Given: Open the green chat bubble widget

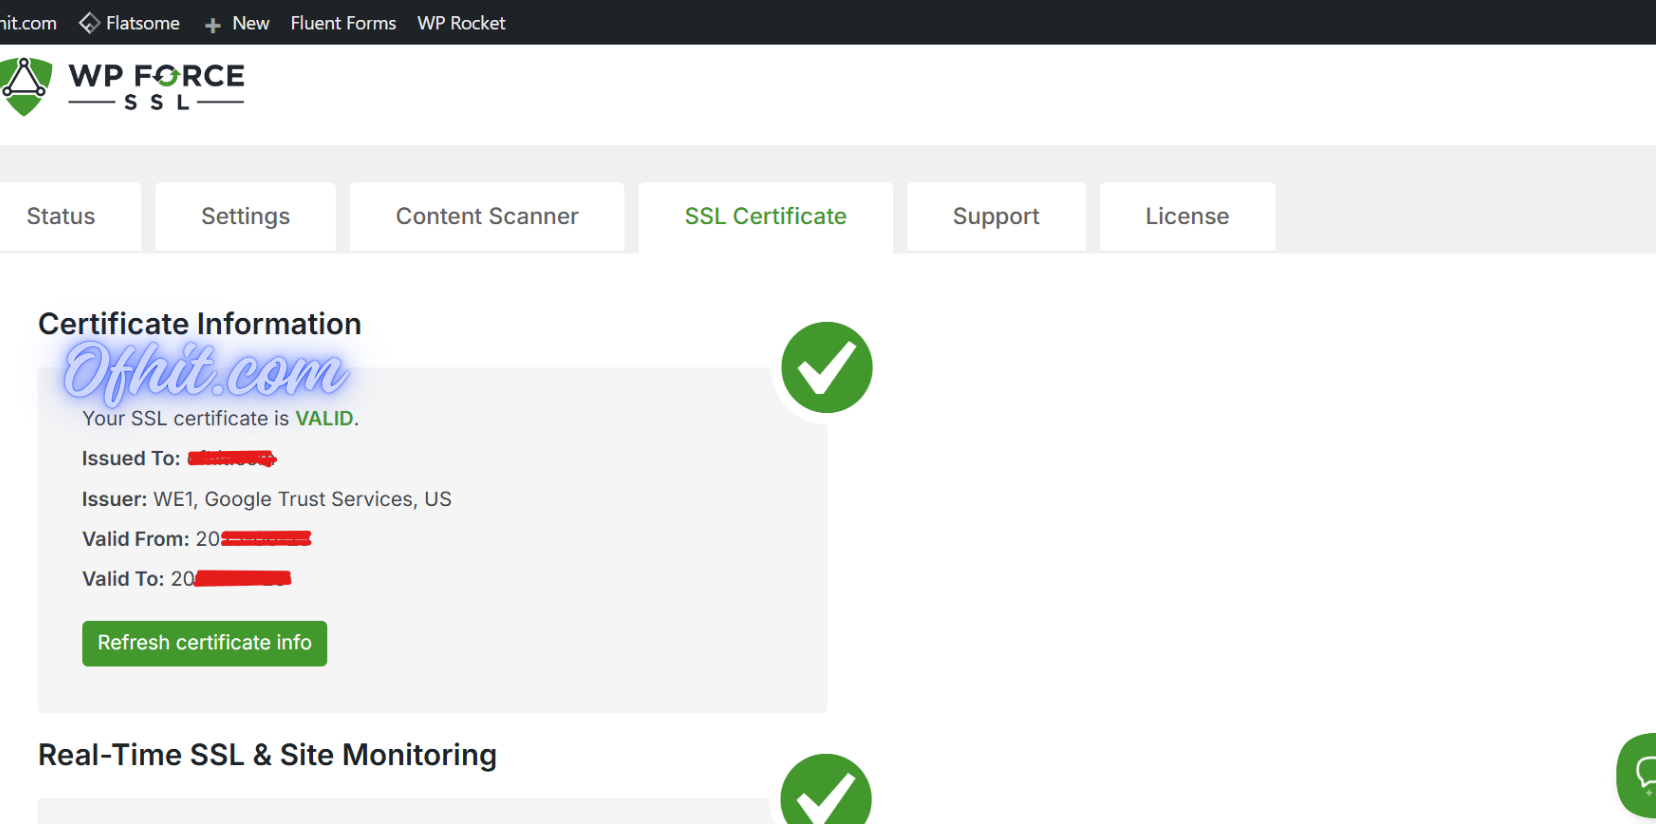Looking at the screenshot, I should (1640, 774).
